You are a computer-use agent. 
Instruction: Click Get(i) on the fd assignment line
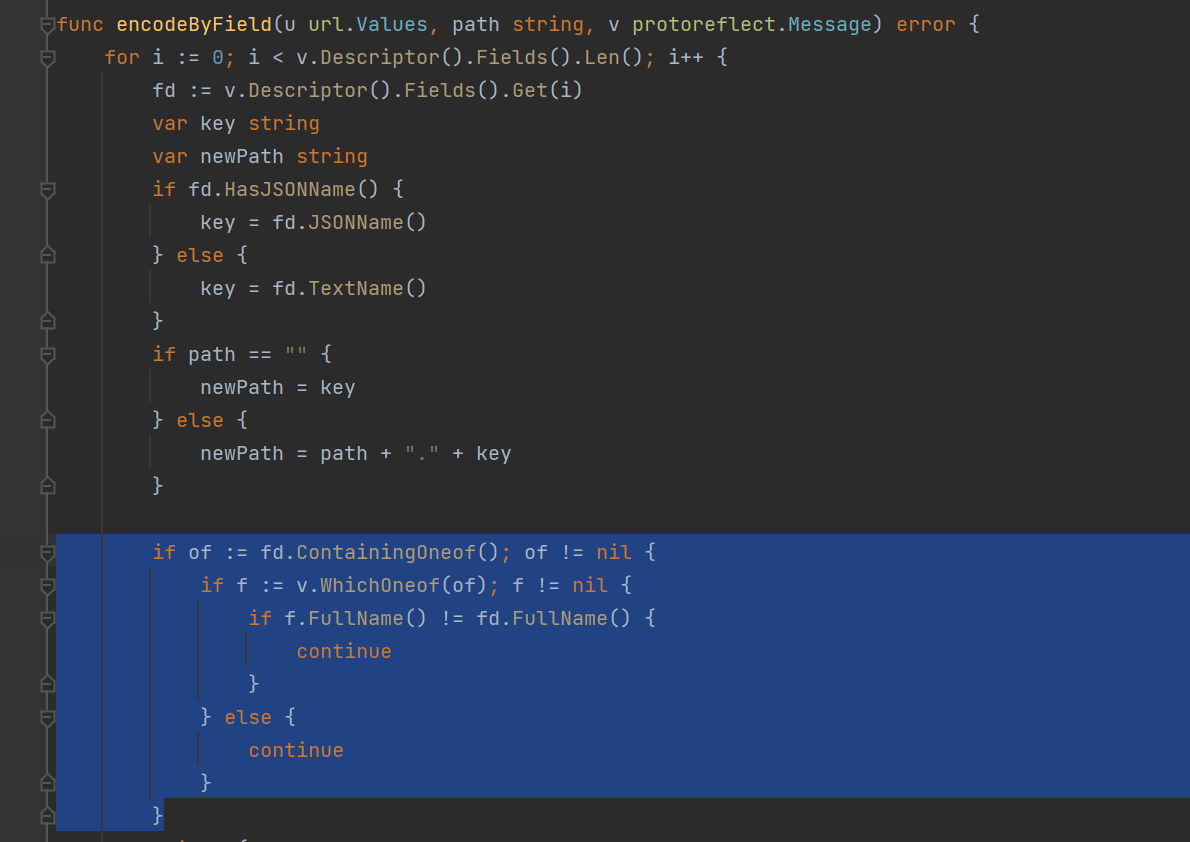547,91
